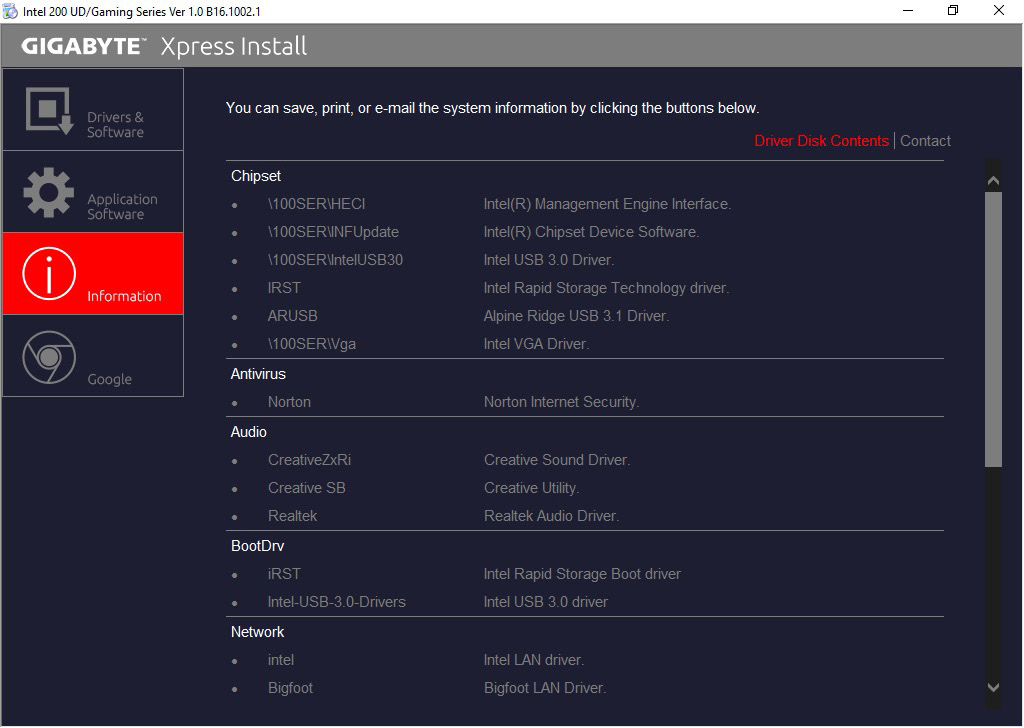Click the scroll up arrow
This screenshot has width=1024, height=728.
click(993, 180)
